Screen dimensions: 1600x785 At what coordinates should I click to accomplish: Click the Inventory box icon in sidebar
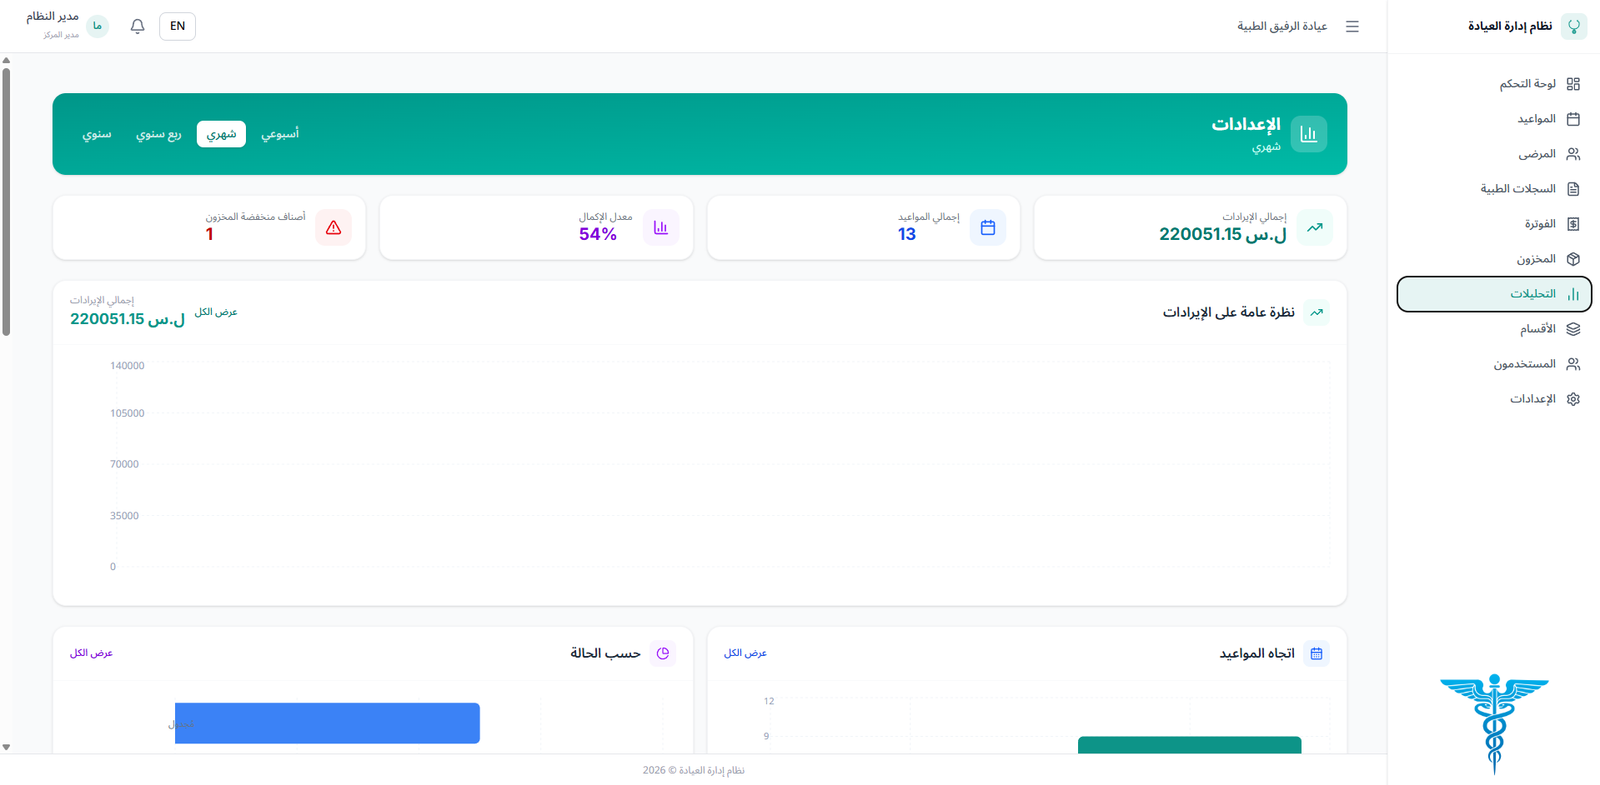tap(1573, 259)
